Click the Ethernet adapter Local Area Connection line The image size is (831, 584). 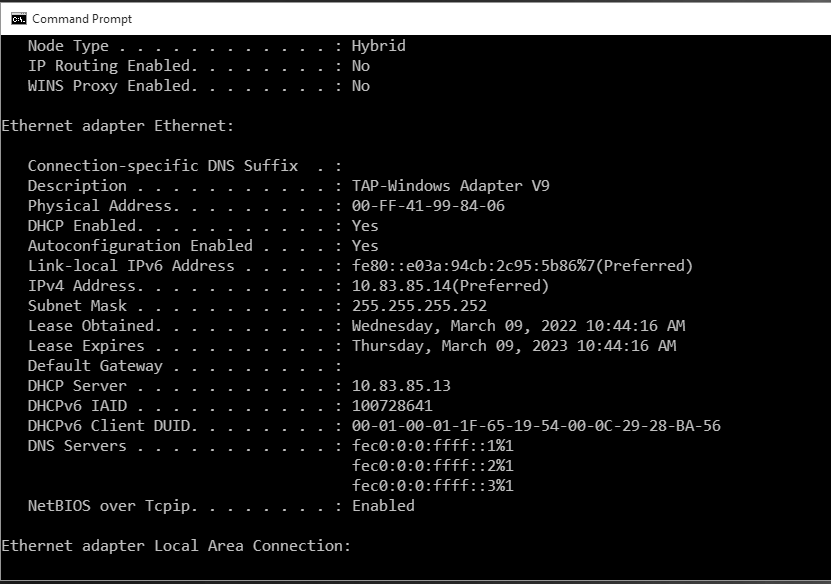tap(175, 546)
